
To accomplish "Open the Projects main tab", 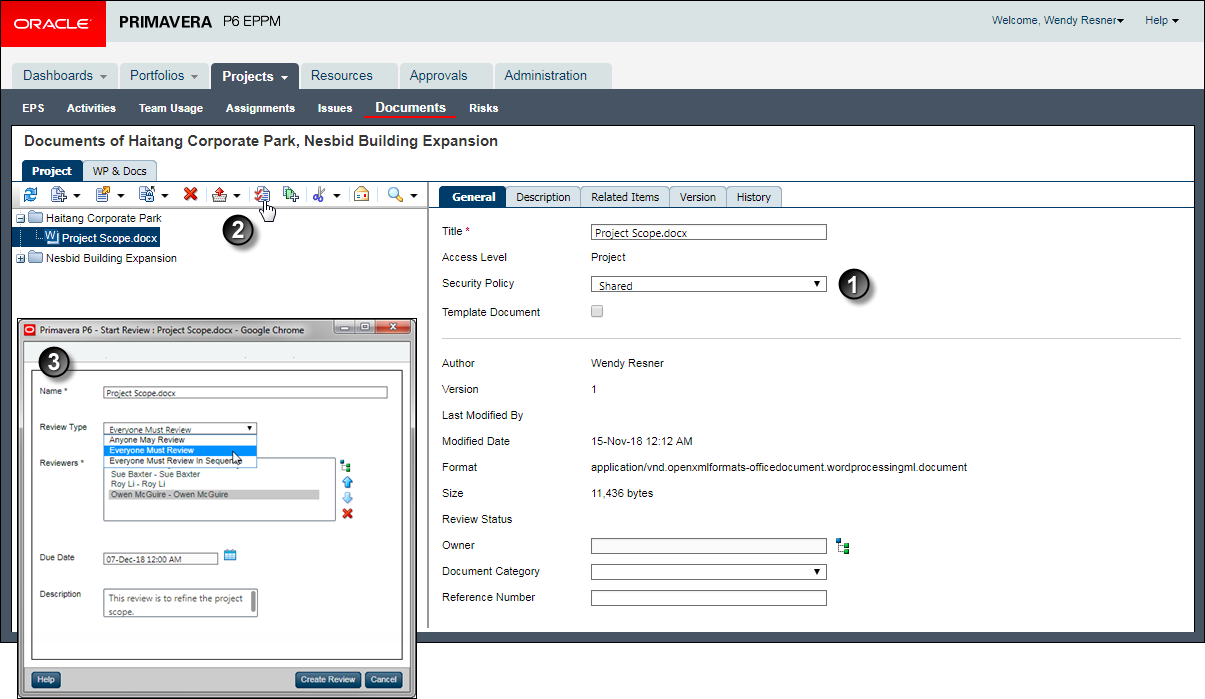I will 254,76.
